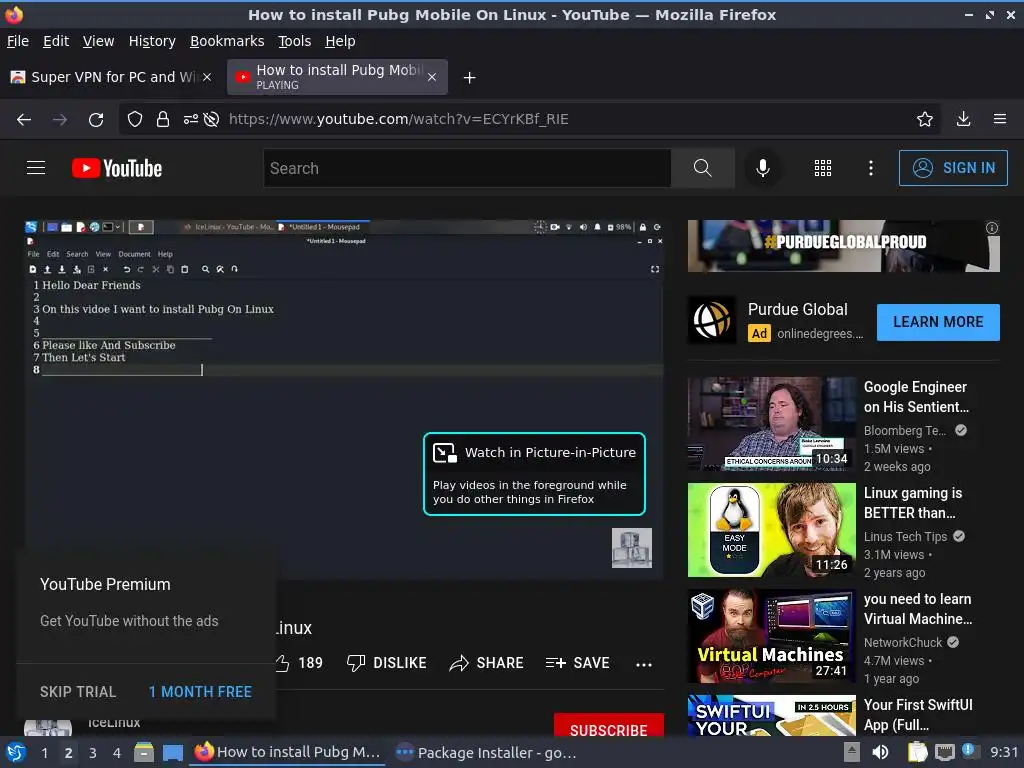Screen dimensions: 1024x768
Task: Open Linux gaming is BETTER thumbnail
Action: tap(771, 530)
